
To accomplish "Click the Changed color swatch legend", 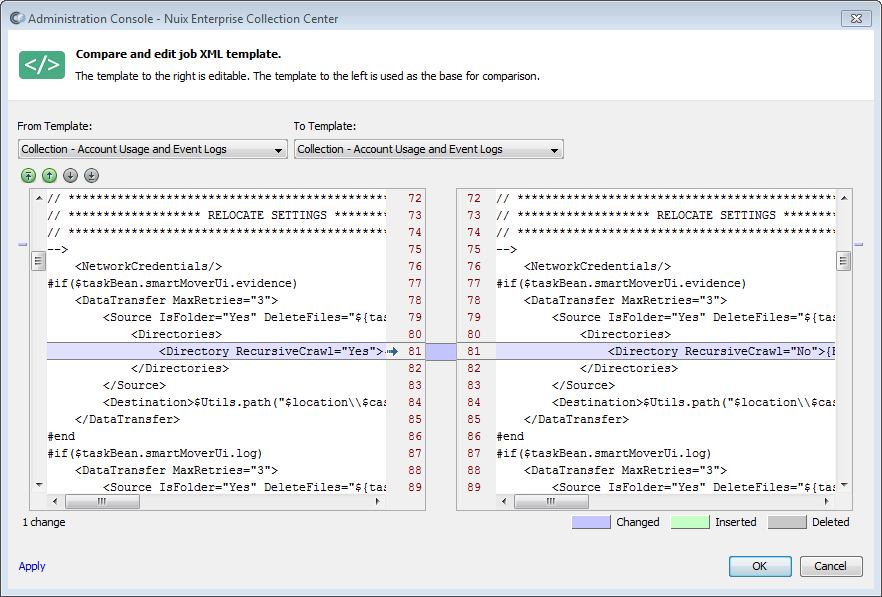I will pyautogui.click(x=591, y=522).
